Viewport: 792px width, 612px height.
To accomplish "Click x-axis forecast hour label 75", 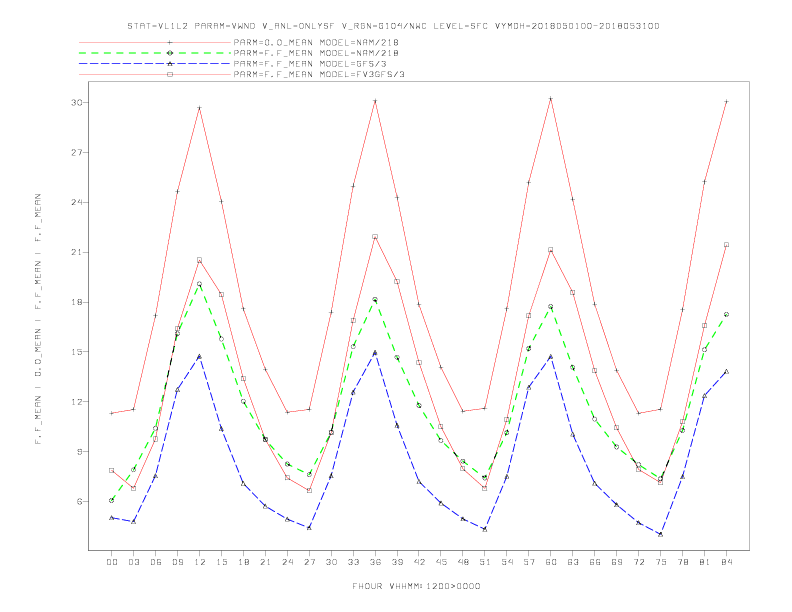I will (661, 562).
